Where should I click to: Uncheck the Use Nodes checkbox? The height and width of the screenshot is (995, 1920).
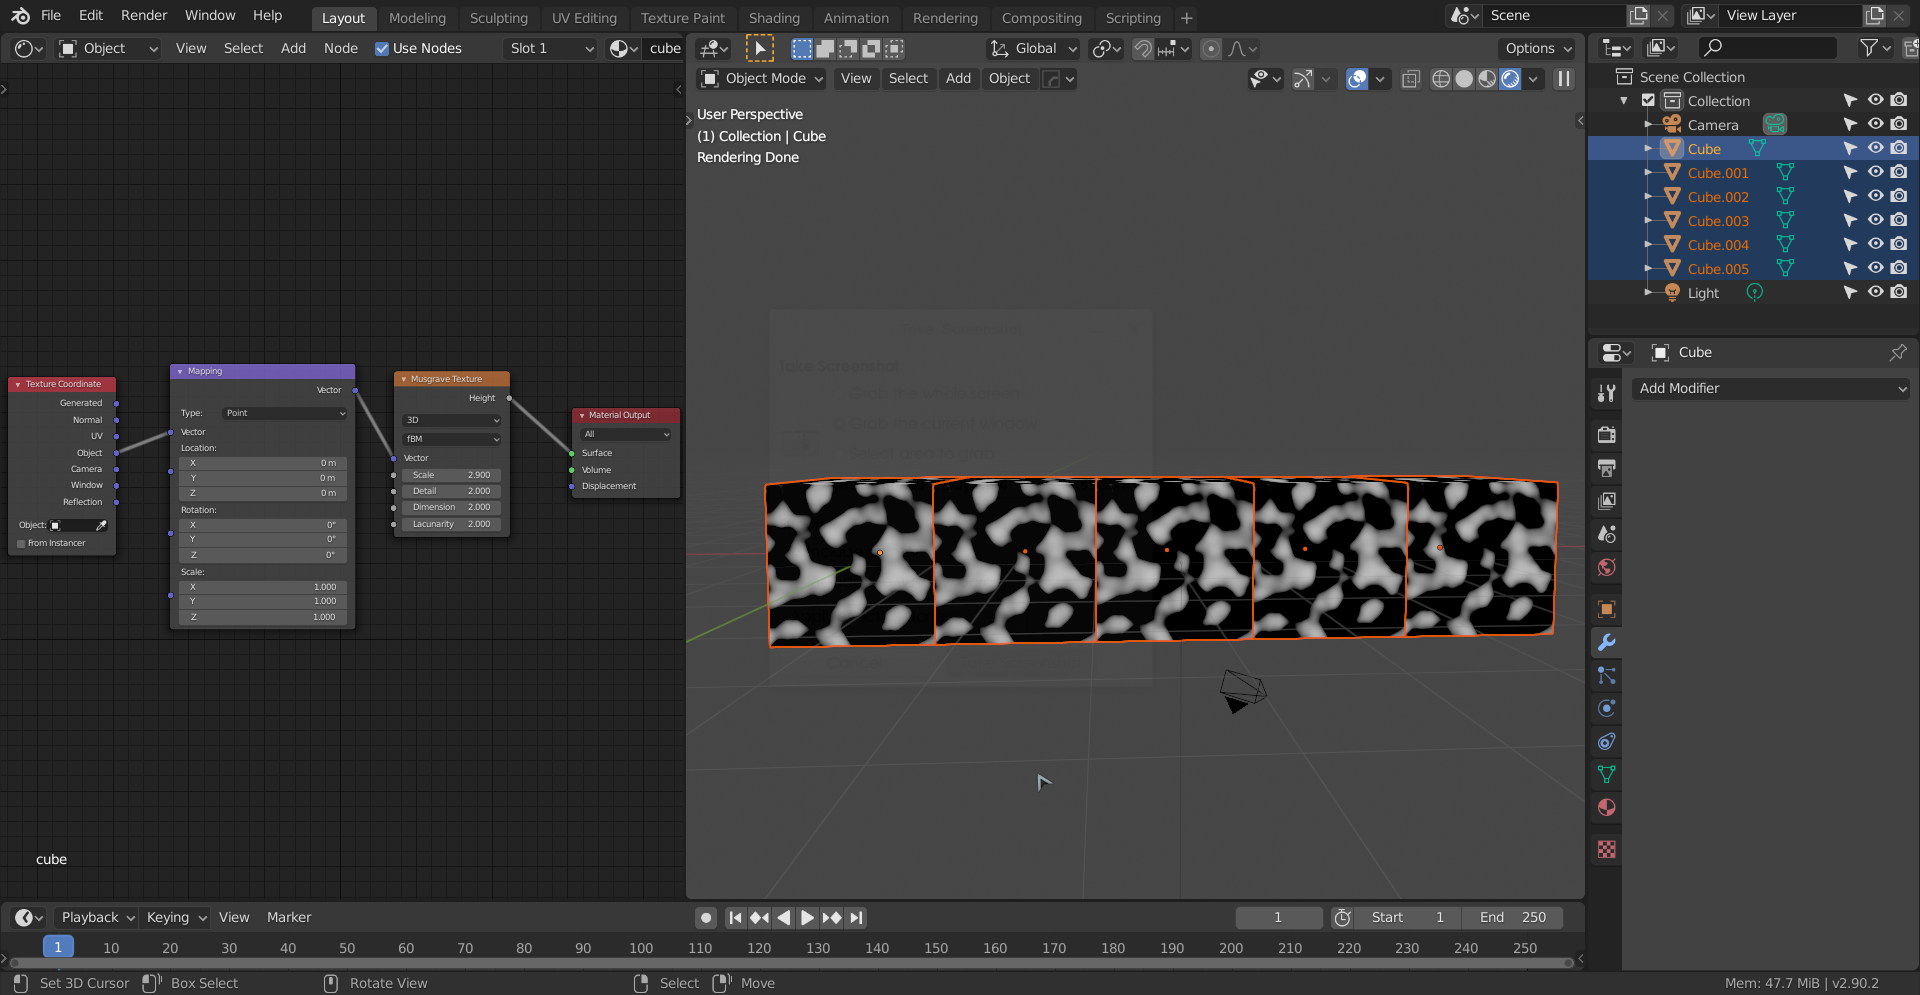point(382,49)
